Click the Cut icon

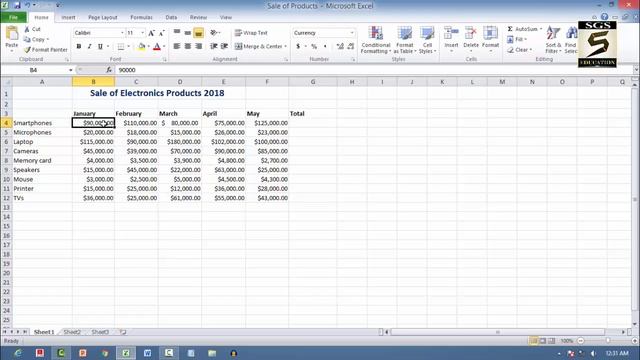click(x=27, y=29)
